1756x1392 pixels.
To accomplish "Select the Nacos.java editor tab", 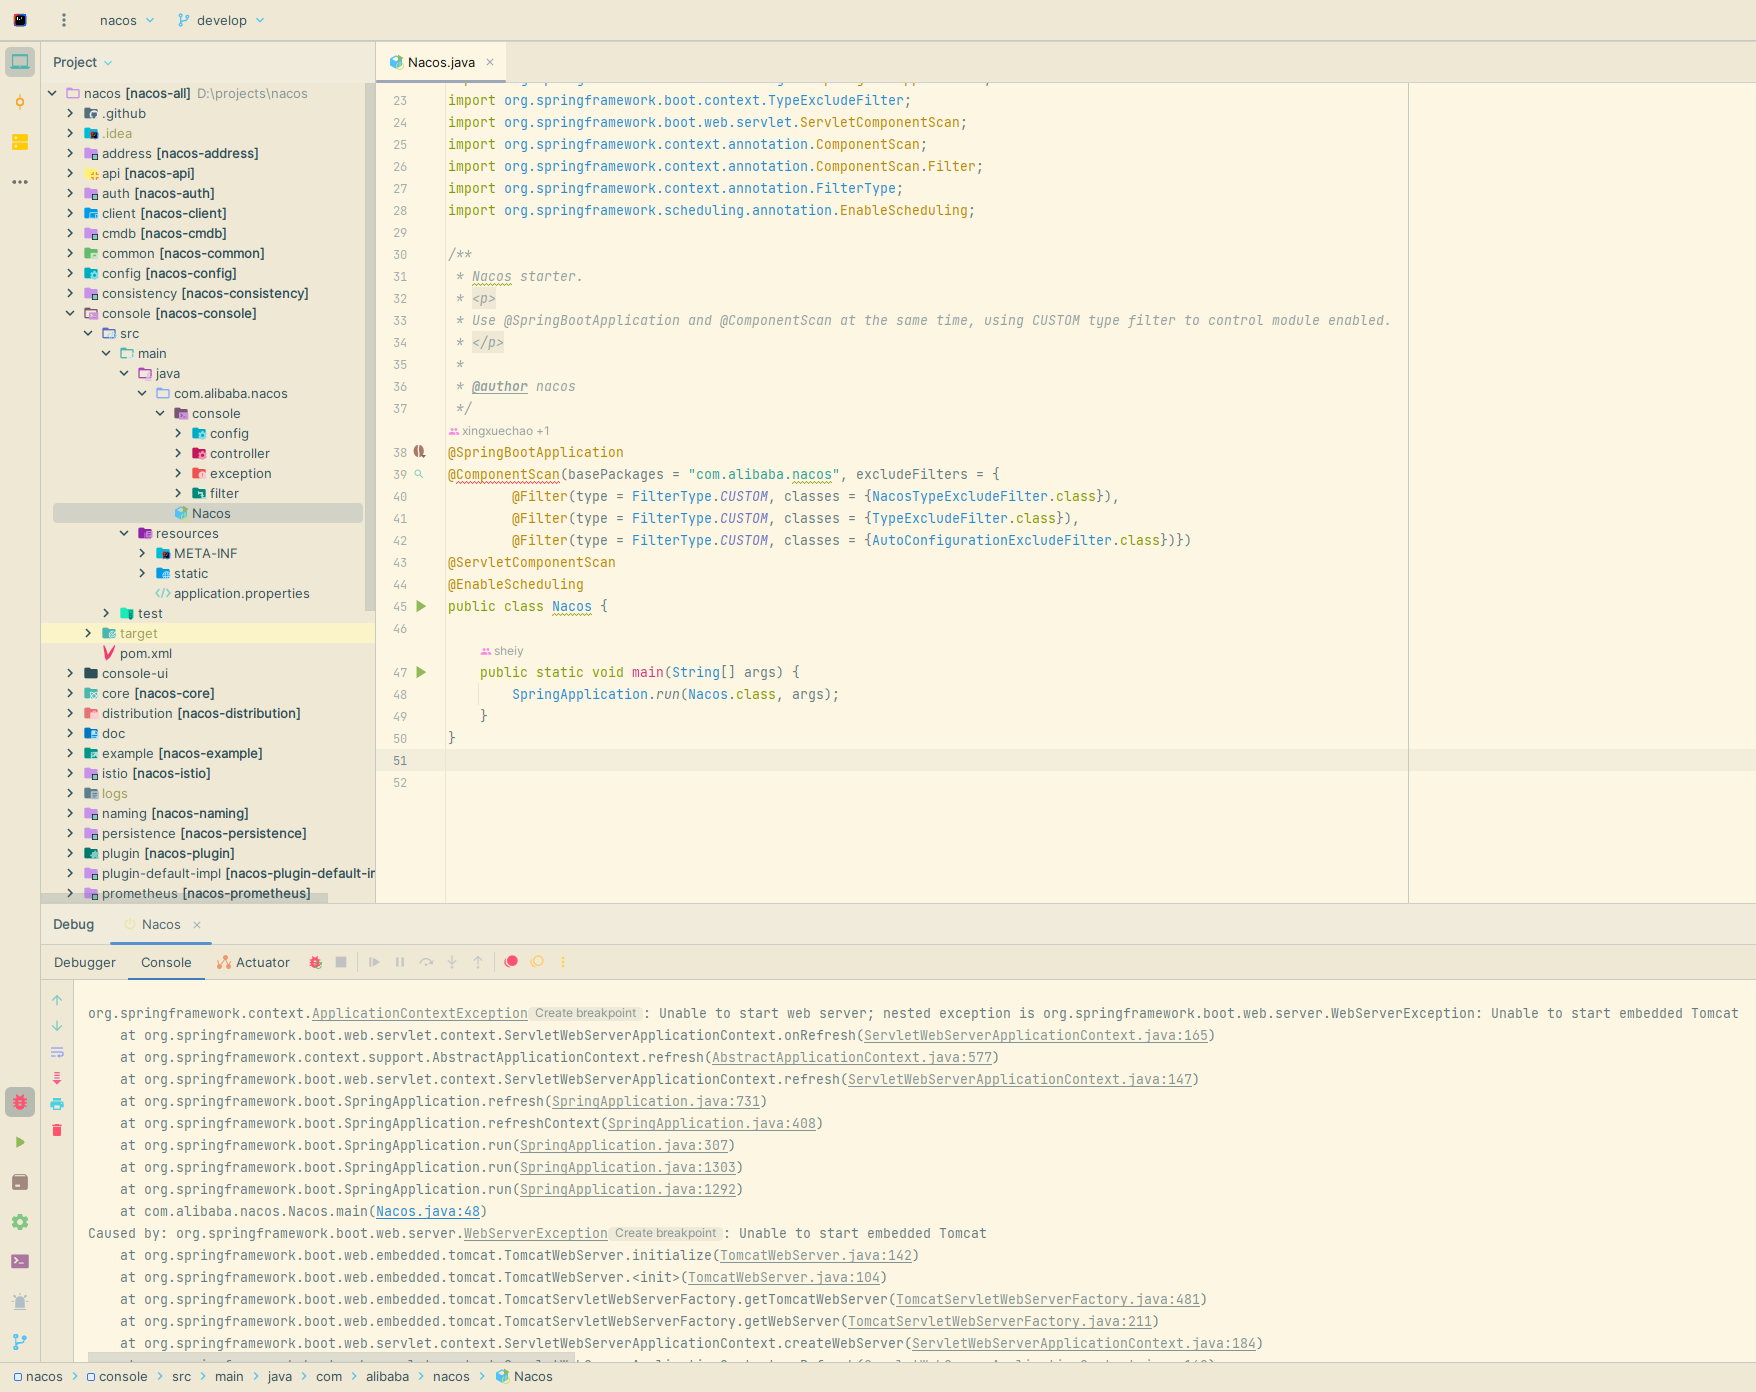I will [x=441, y=62].
